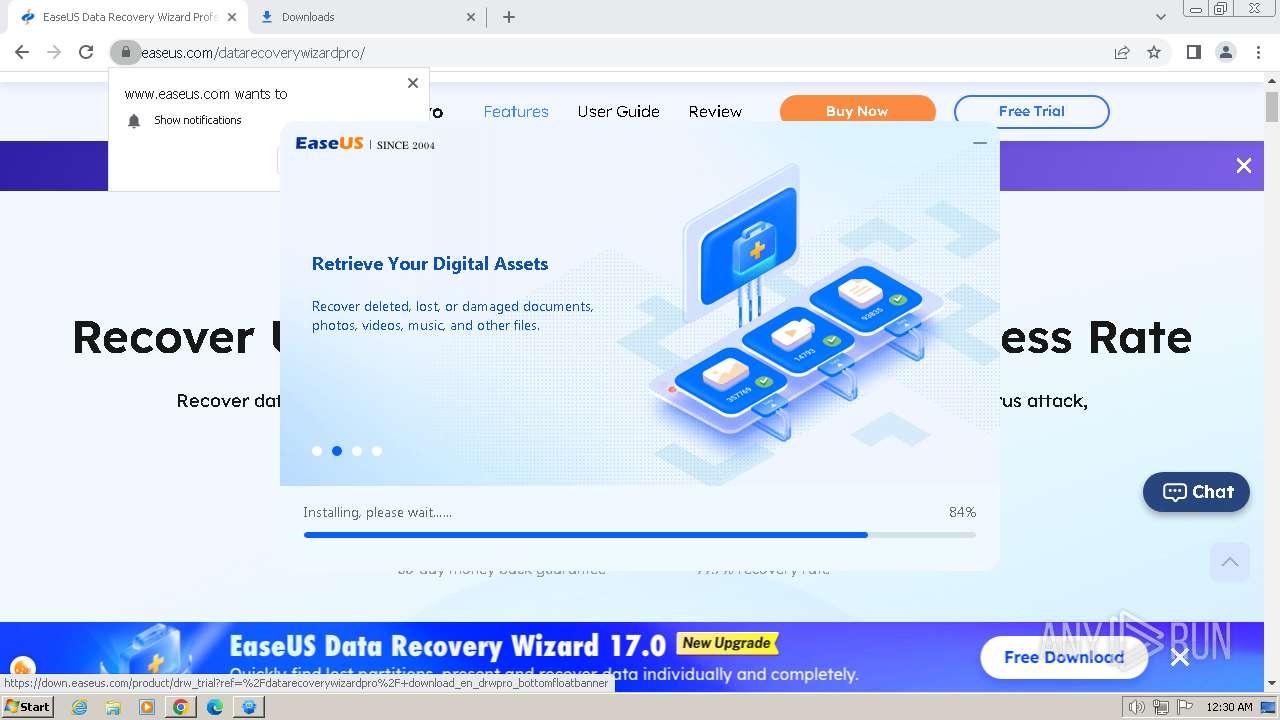Click the page vertical scrollbar thumb
The image size is (1280, 720).
[1272, 106]
